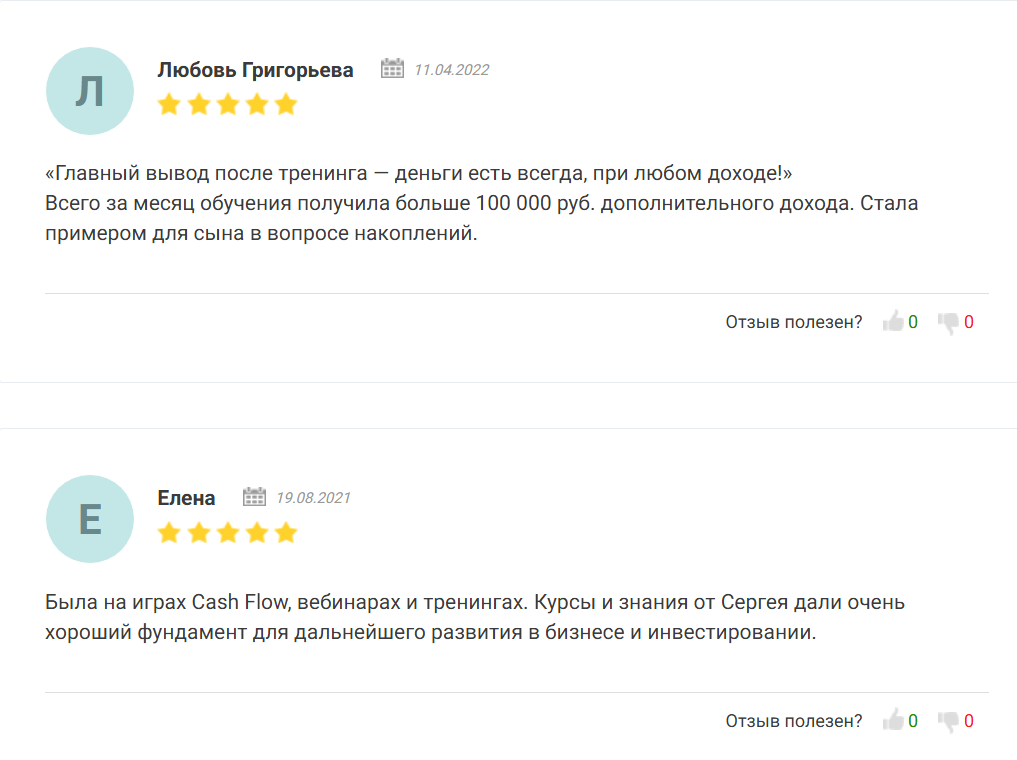The image size is (1017, 760).
Task: Click the red dislike count on first review
Action: click(969, 322)
